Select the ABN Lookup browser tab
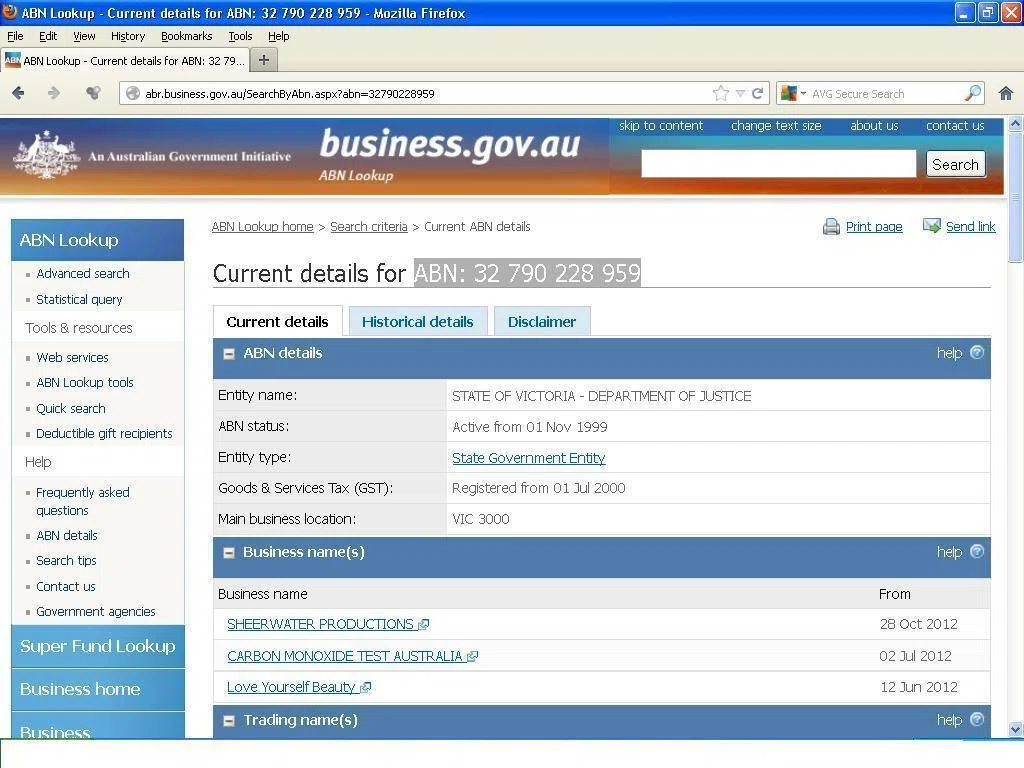Screen dimensions: 1024x768 (x=125, y=61)
